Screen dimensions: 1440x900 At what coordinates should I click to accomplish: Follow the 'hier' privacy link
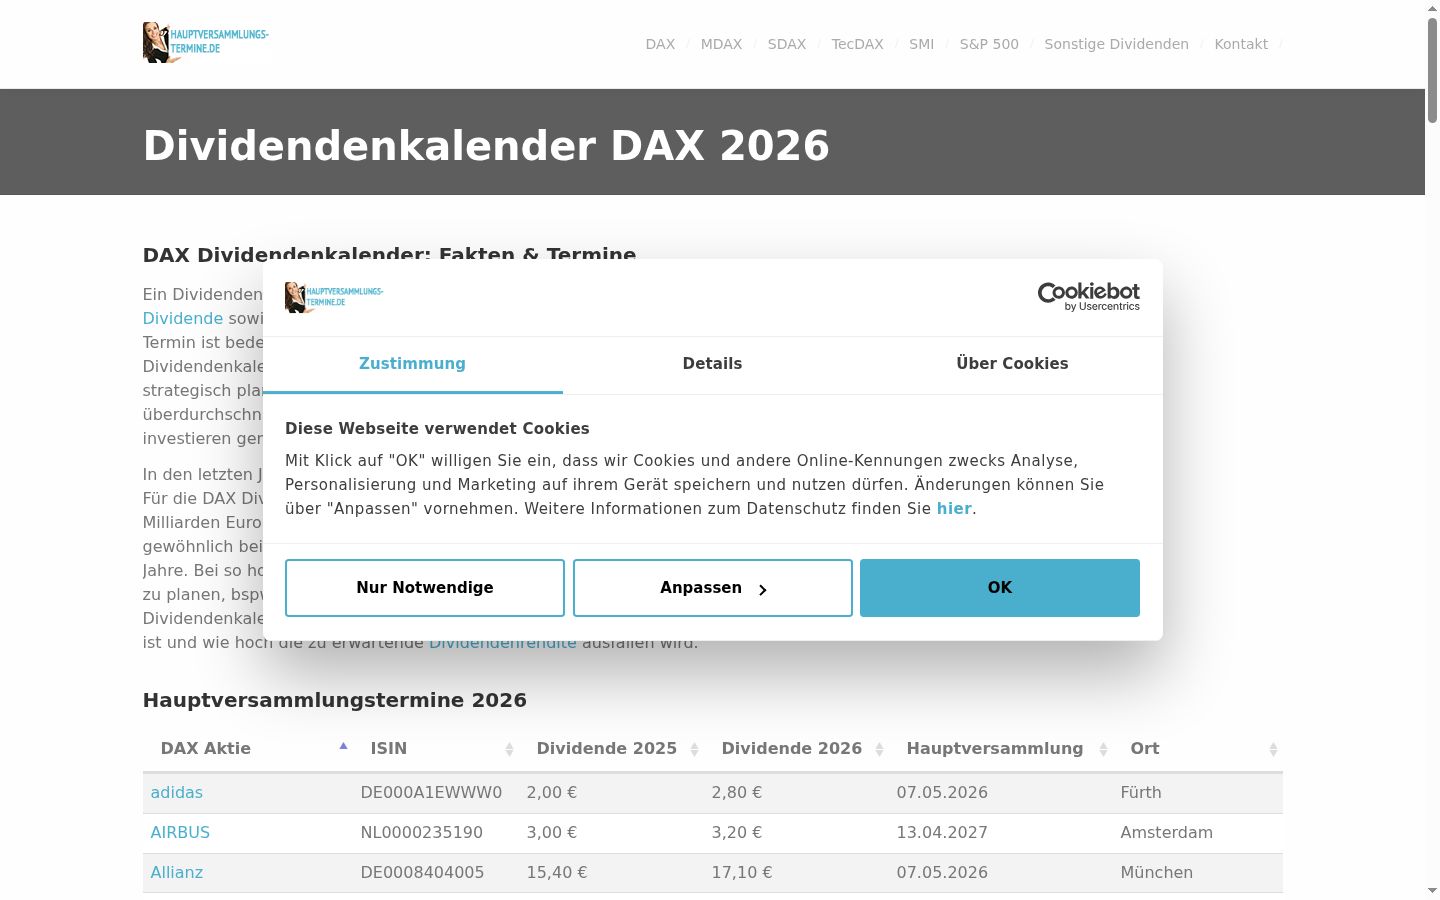click(954, 508)
